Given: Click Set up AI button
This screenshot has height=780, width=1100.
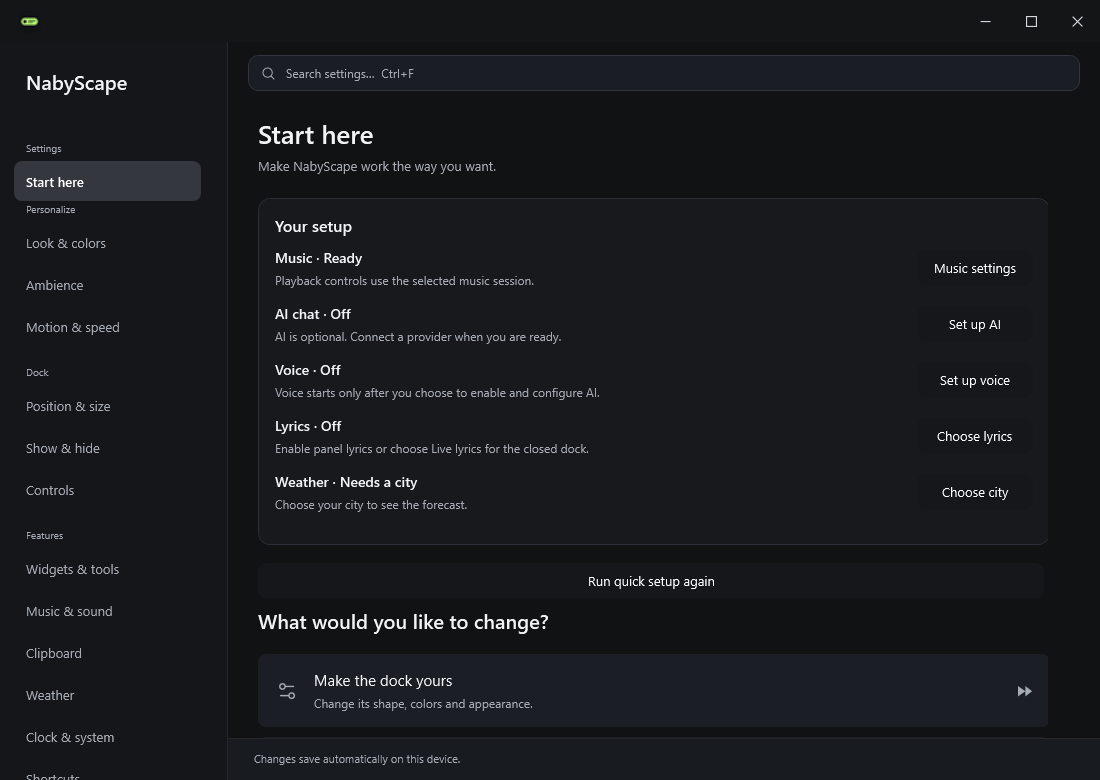Looking at the screenshot, I should (x=974, y=325).
